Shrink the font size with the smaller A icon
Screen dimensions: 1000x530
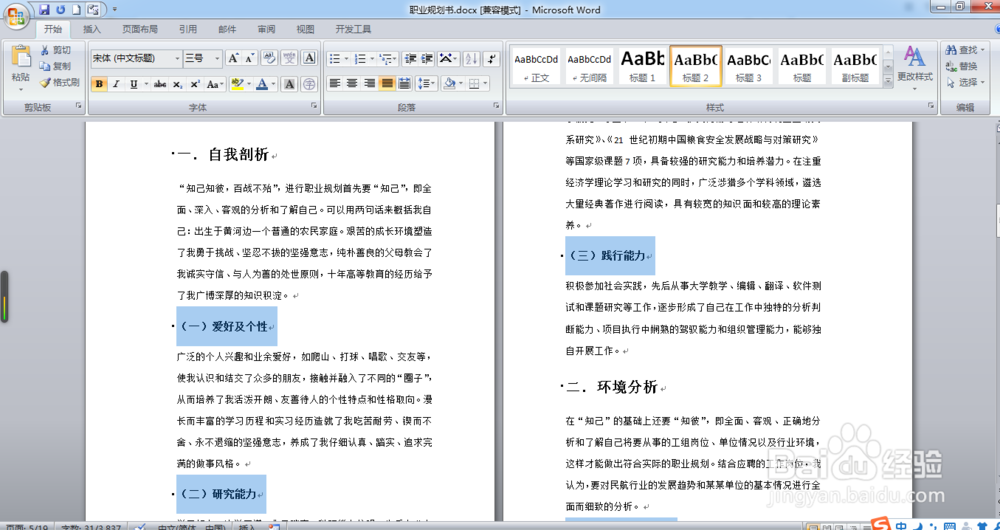(249, 58)
